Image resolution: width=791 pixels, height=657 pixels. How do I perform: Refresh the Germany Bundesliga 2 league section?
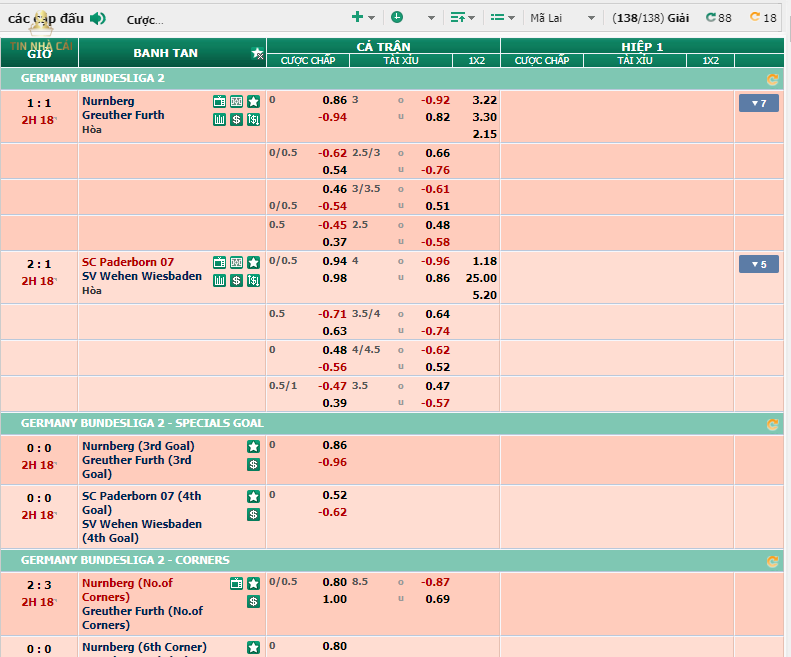tap(772, 79)
